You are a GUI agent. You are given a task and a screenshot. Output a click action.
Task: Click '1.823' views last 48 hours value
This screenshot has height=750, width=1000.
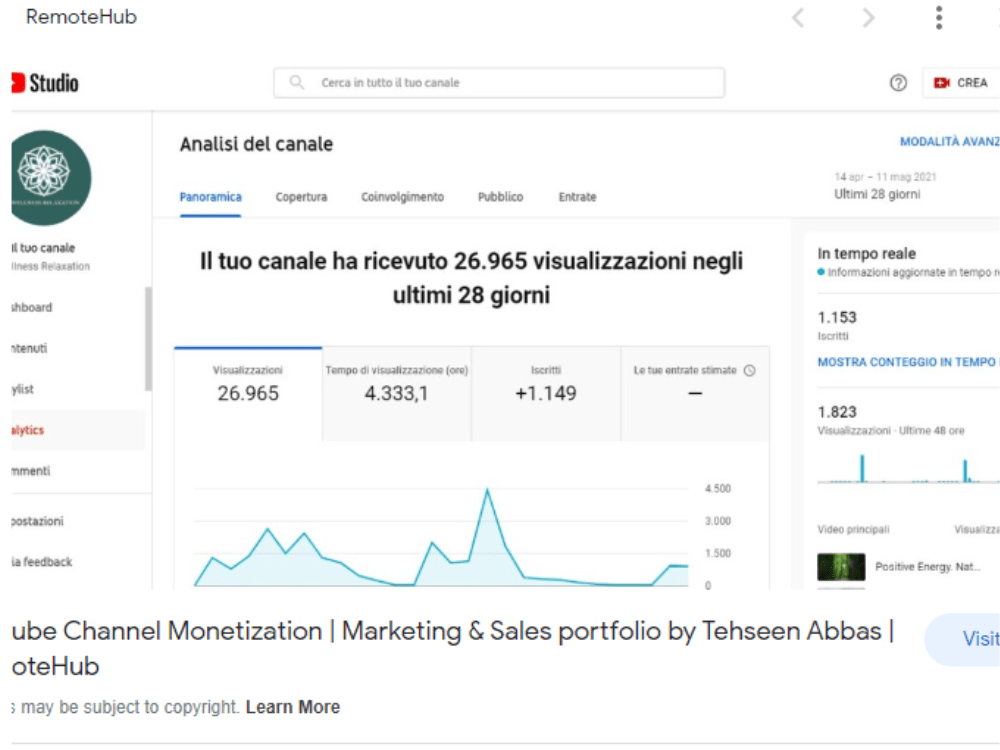[837, 412]
